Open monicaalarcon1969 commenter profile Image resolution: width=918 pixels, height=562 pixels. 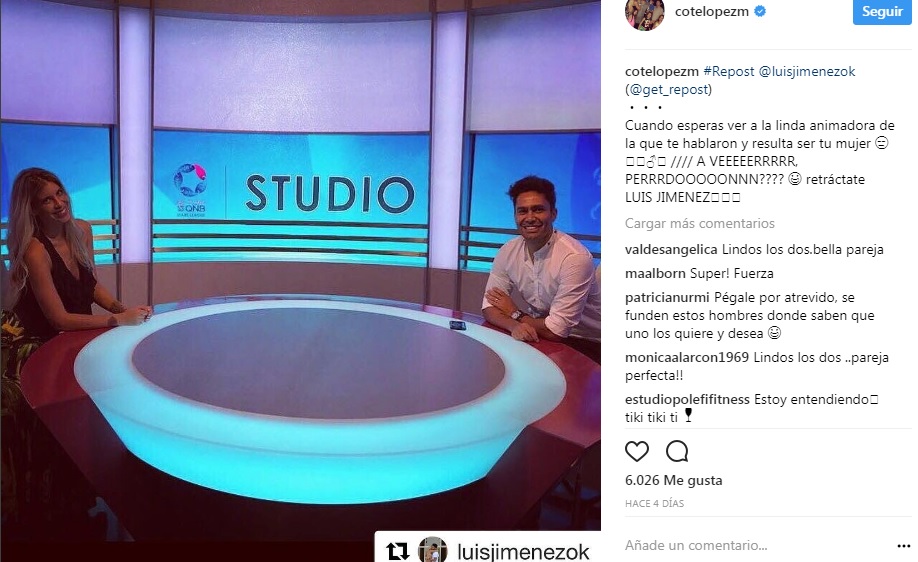pos(687,357)
